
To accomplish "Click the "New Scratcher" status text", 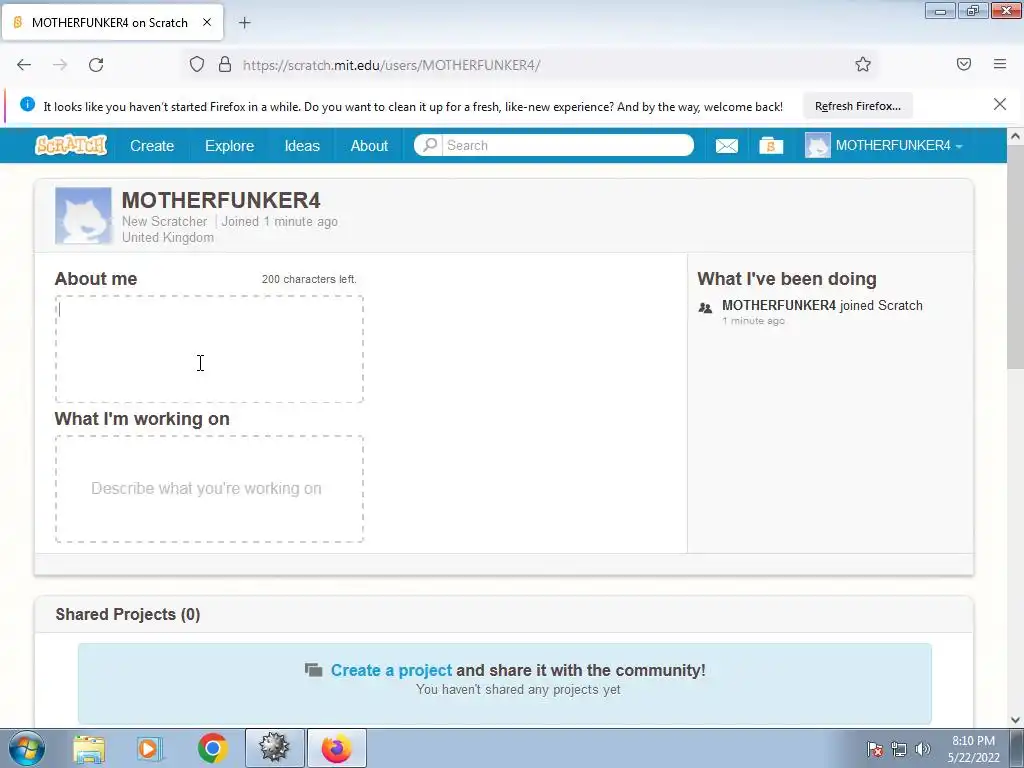I will [x=164, y=221].
